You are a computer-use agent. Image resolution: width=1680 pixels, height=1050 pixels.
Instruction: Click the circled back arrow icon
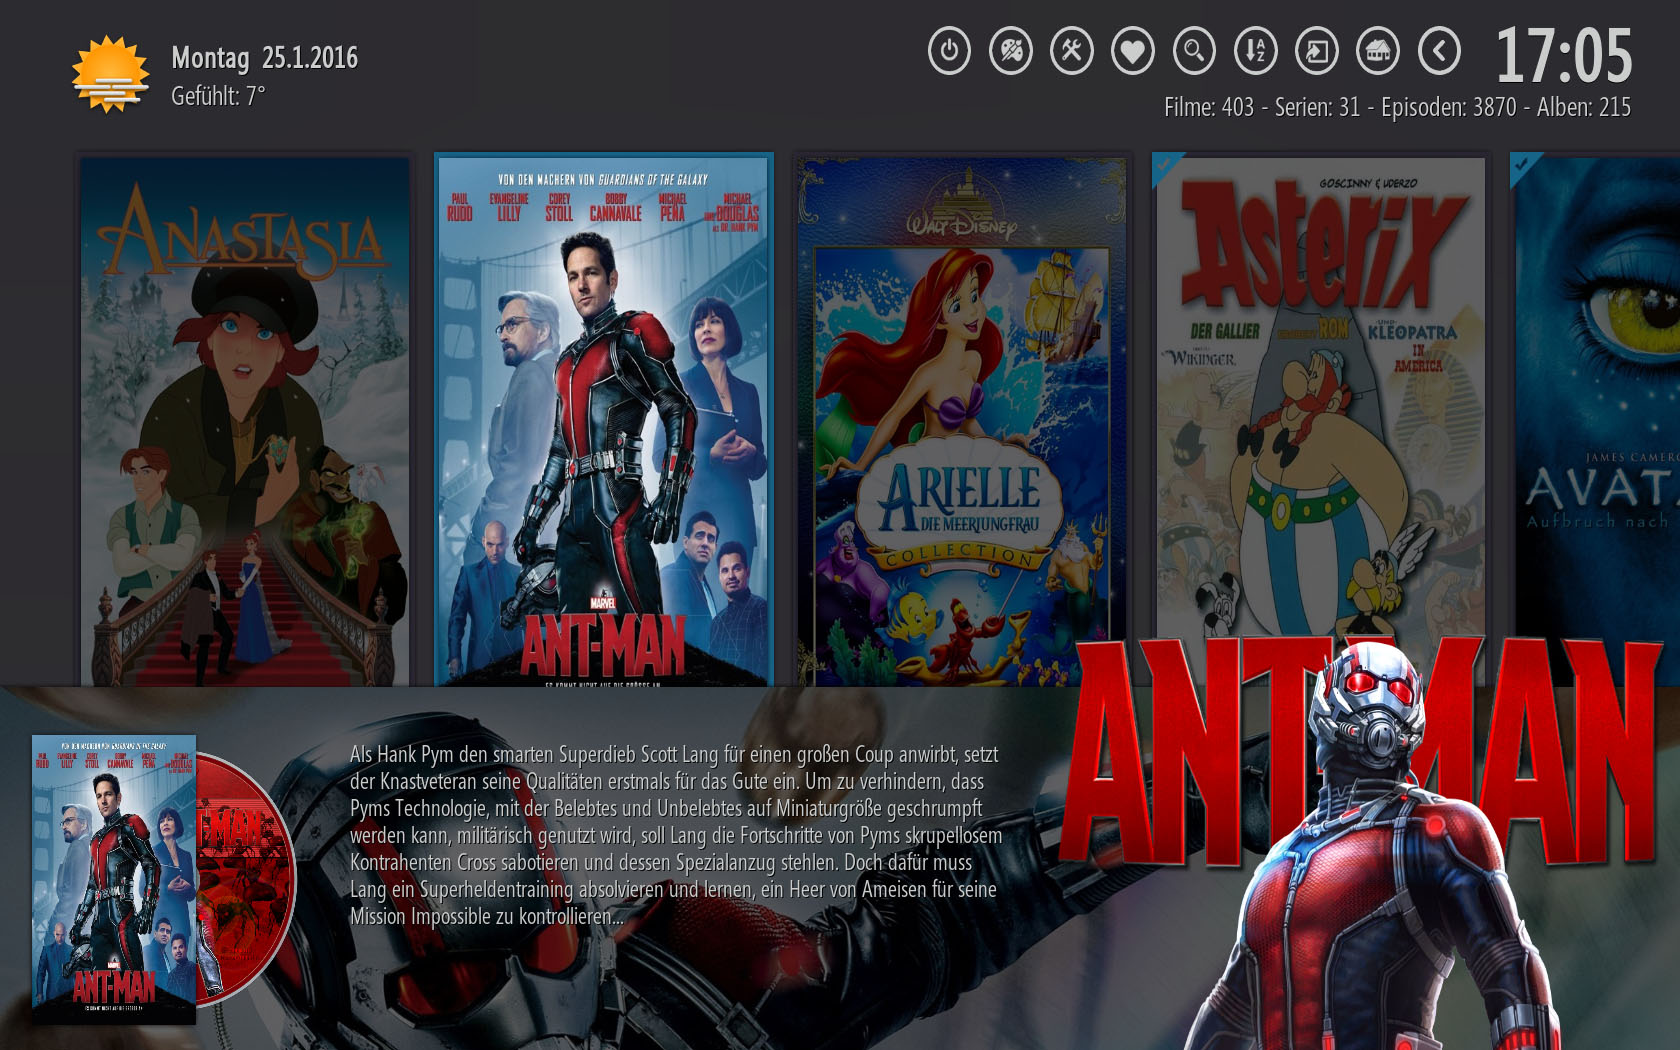pos(1439,51)
